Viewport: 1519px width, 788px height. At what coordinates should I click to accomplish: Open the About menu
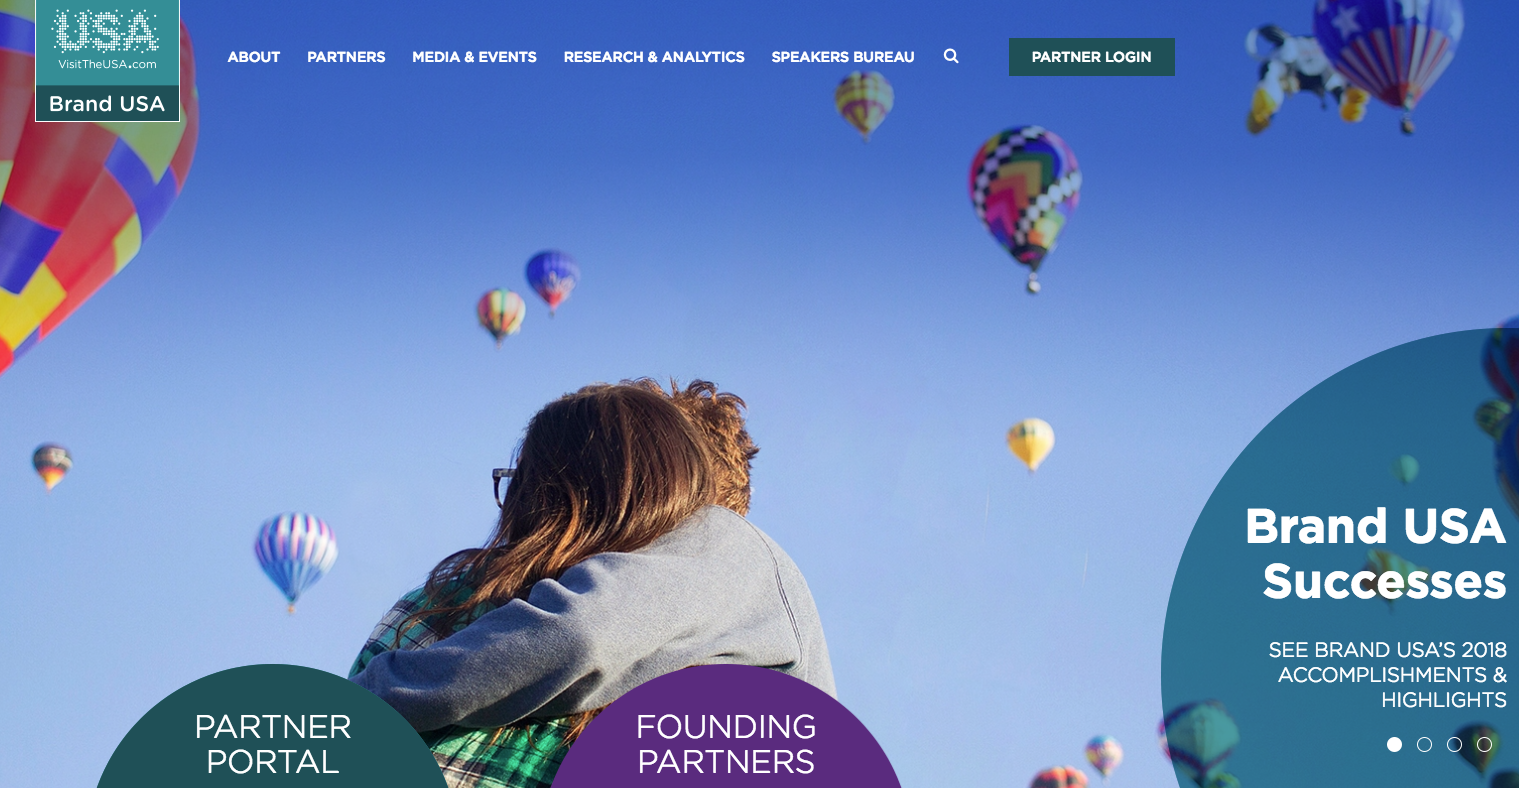click(254, 57)
